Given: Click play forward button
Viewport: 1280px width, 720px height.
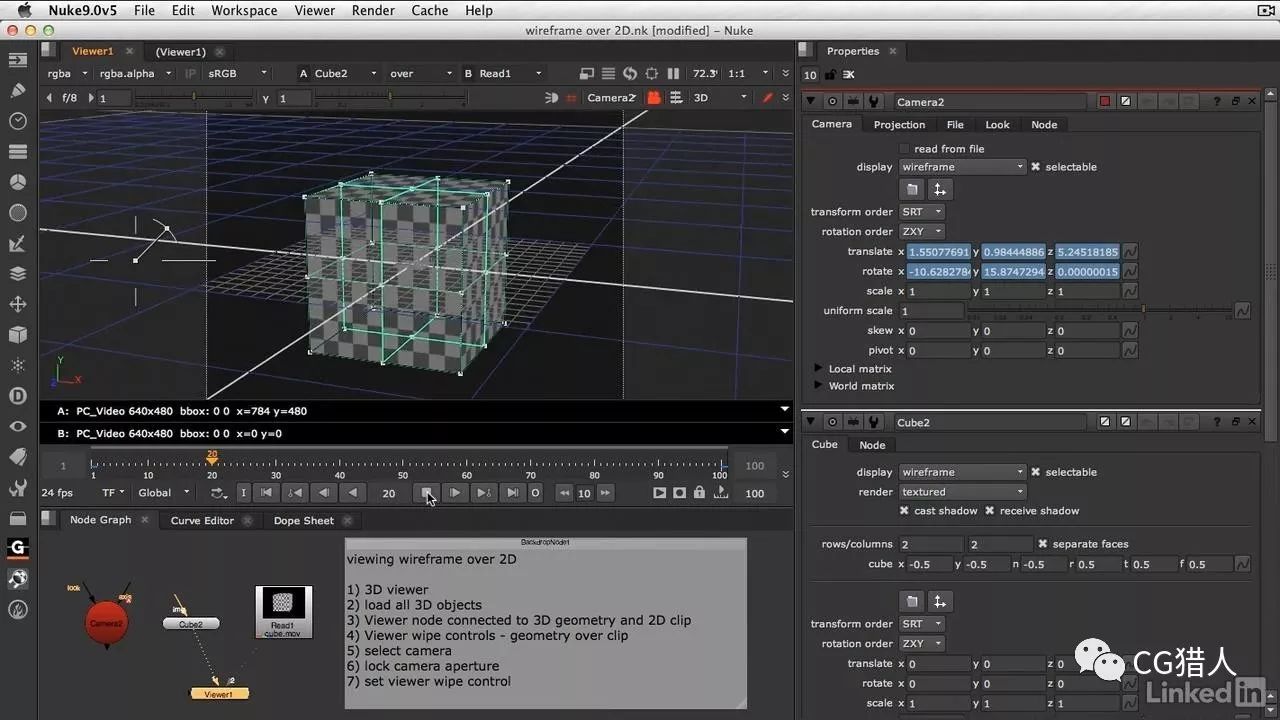Looking at the screenshot, I should [455, 493].
